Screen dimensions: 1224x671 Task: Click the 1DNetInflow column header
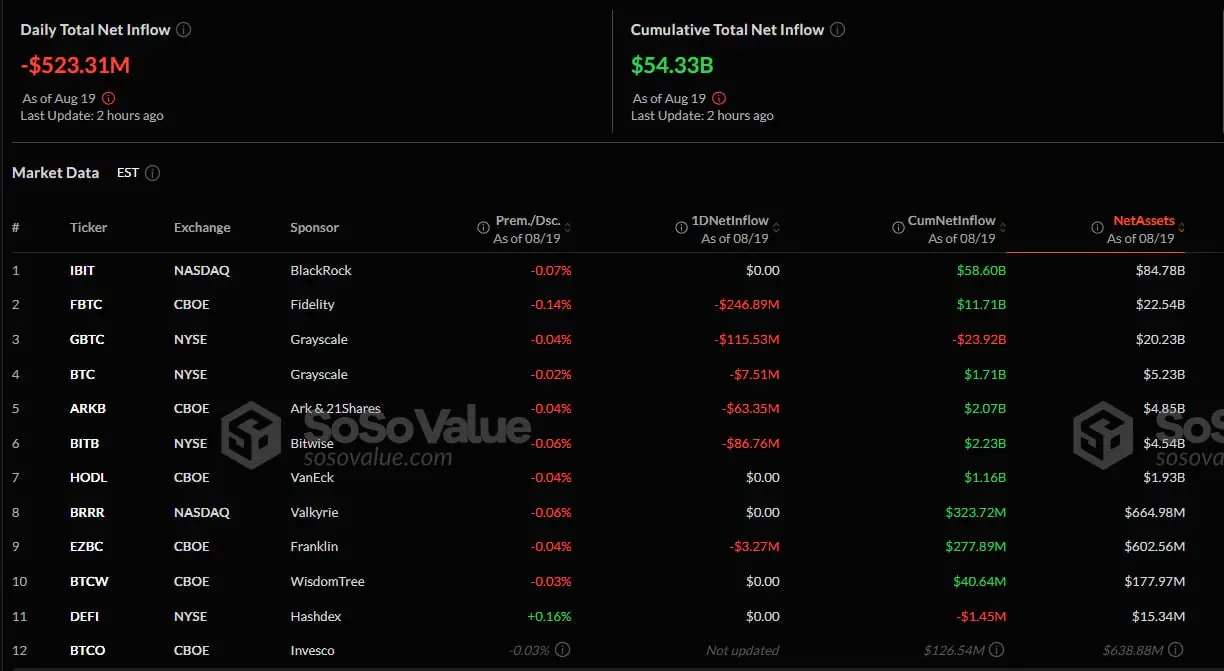pyautogui.click(x=732, y=221)
